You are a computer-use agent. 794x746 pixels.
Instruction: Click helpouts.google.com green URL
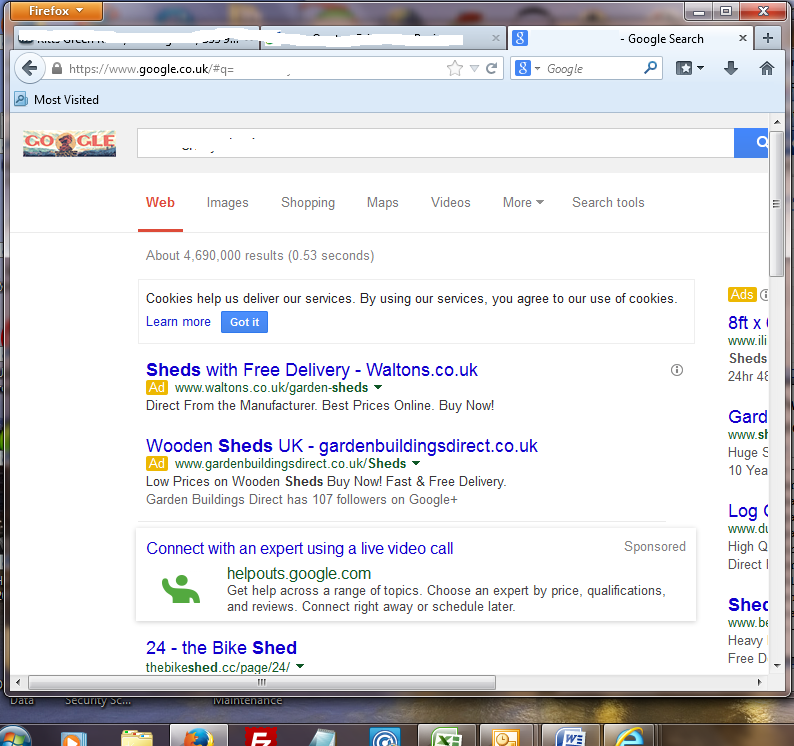[299, 573]
